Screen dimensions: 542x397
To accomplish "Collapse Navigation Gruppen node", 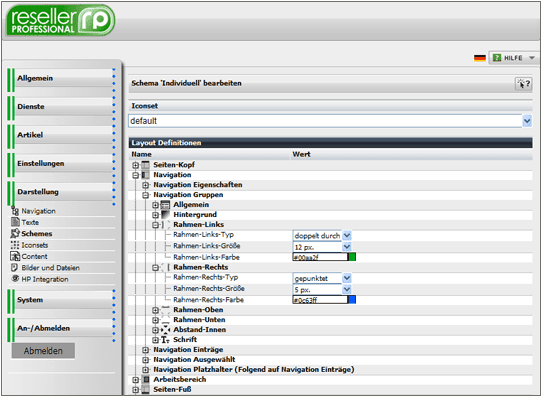I will [x=146, y=195].
